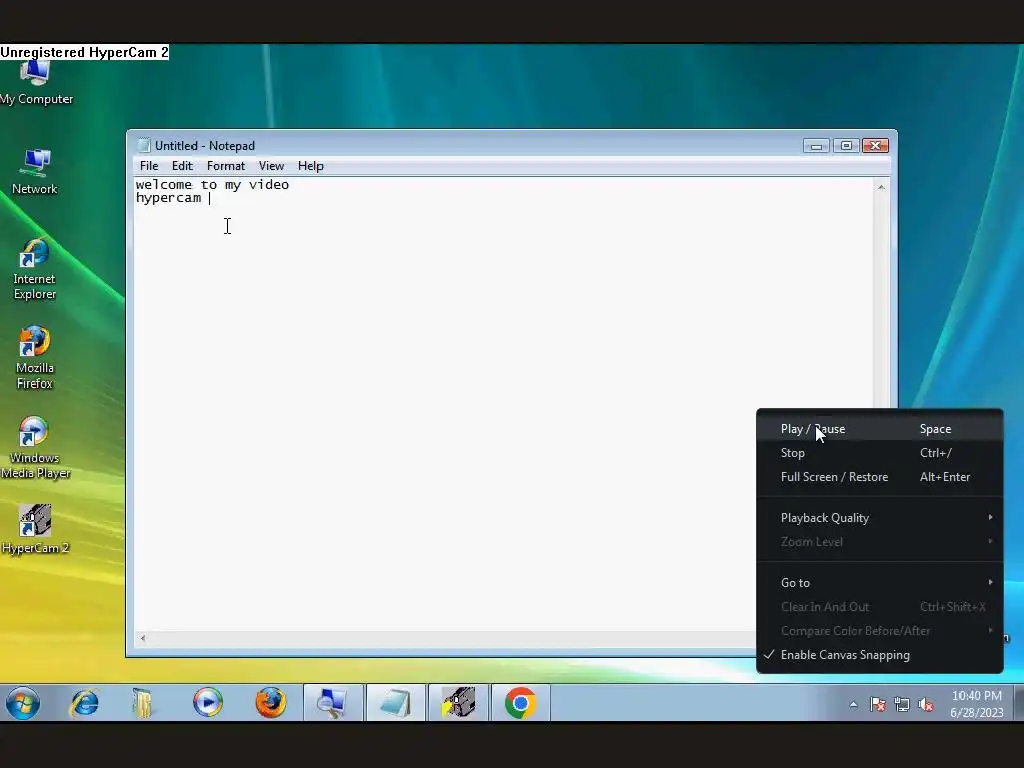The height and width of the screenshot is (768, 1024).
Task: Close the Notepad window
Action: tap(876, 146)
